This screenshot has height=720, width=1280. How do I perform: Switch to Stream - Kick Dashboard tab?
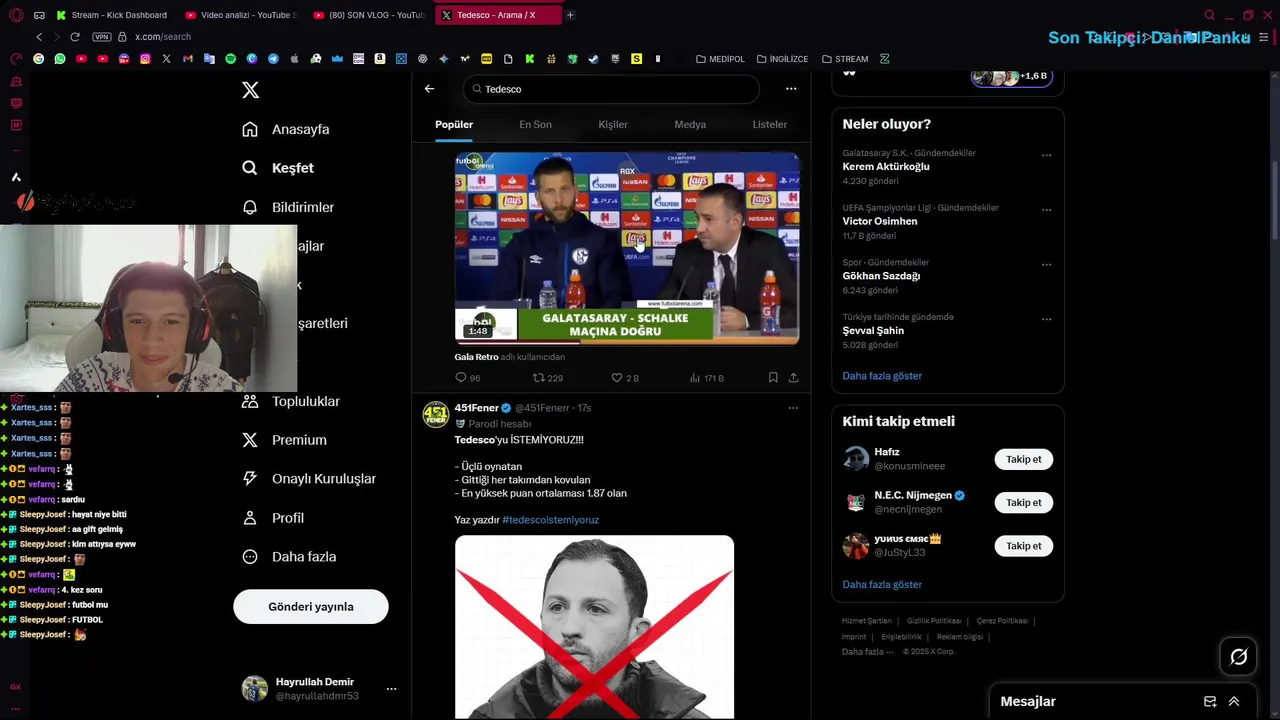(113, 15)
